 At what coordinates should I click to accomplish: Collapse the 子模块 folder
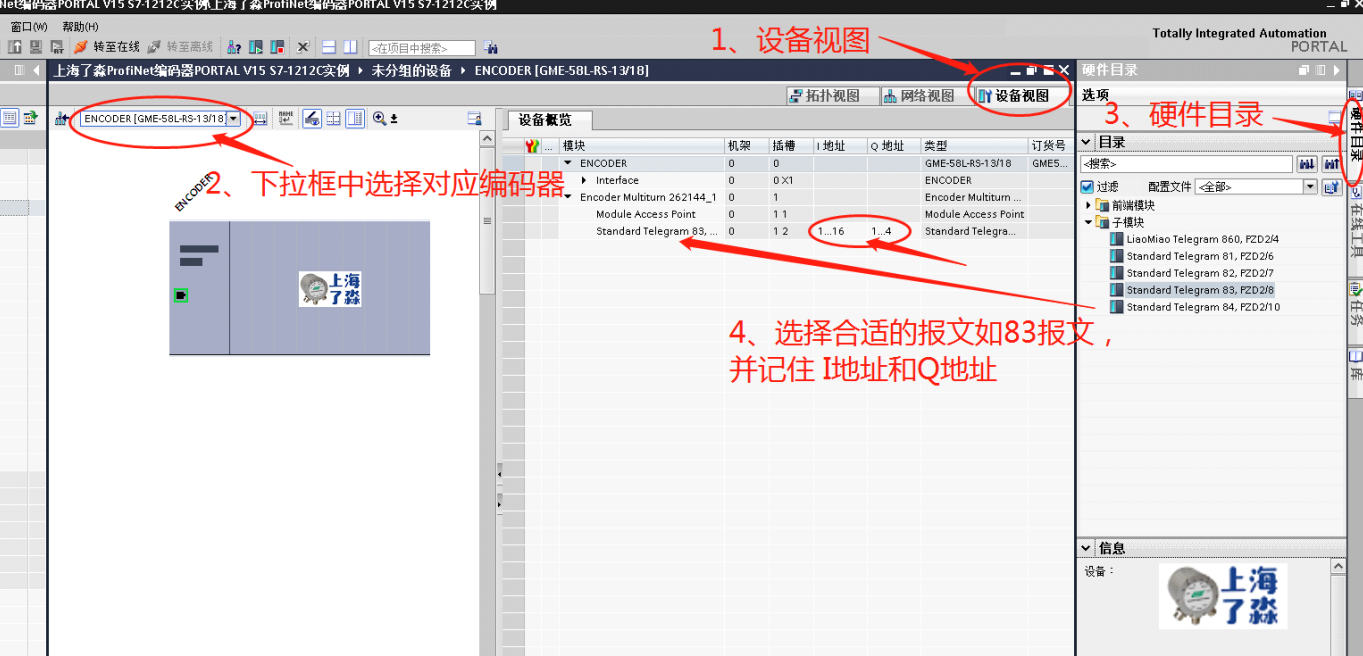pyautogui.click(x=1089, y=222)
